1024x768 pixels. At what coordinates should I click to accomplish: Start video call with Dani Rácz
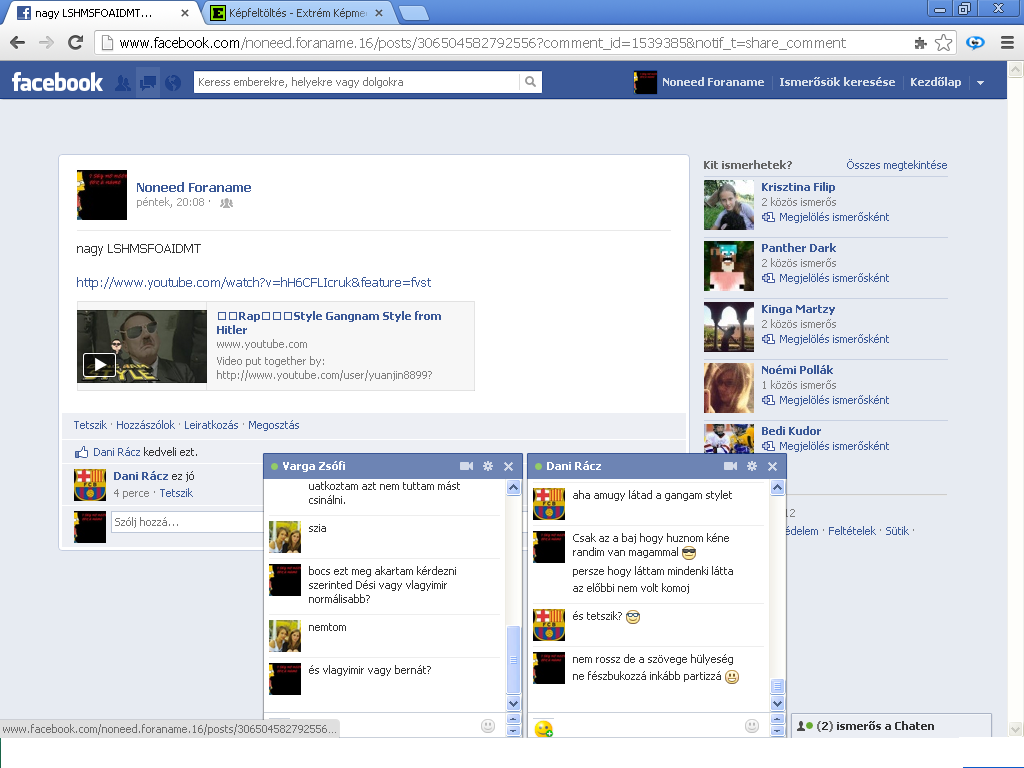coord(730,466)
